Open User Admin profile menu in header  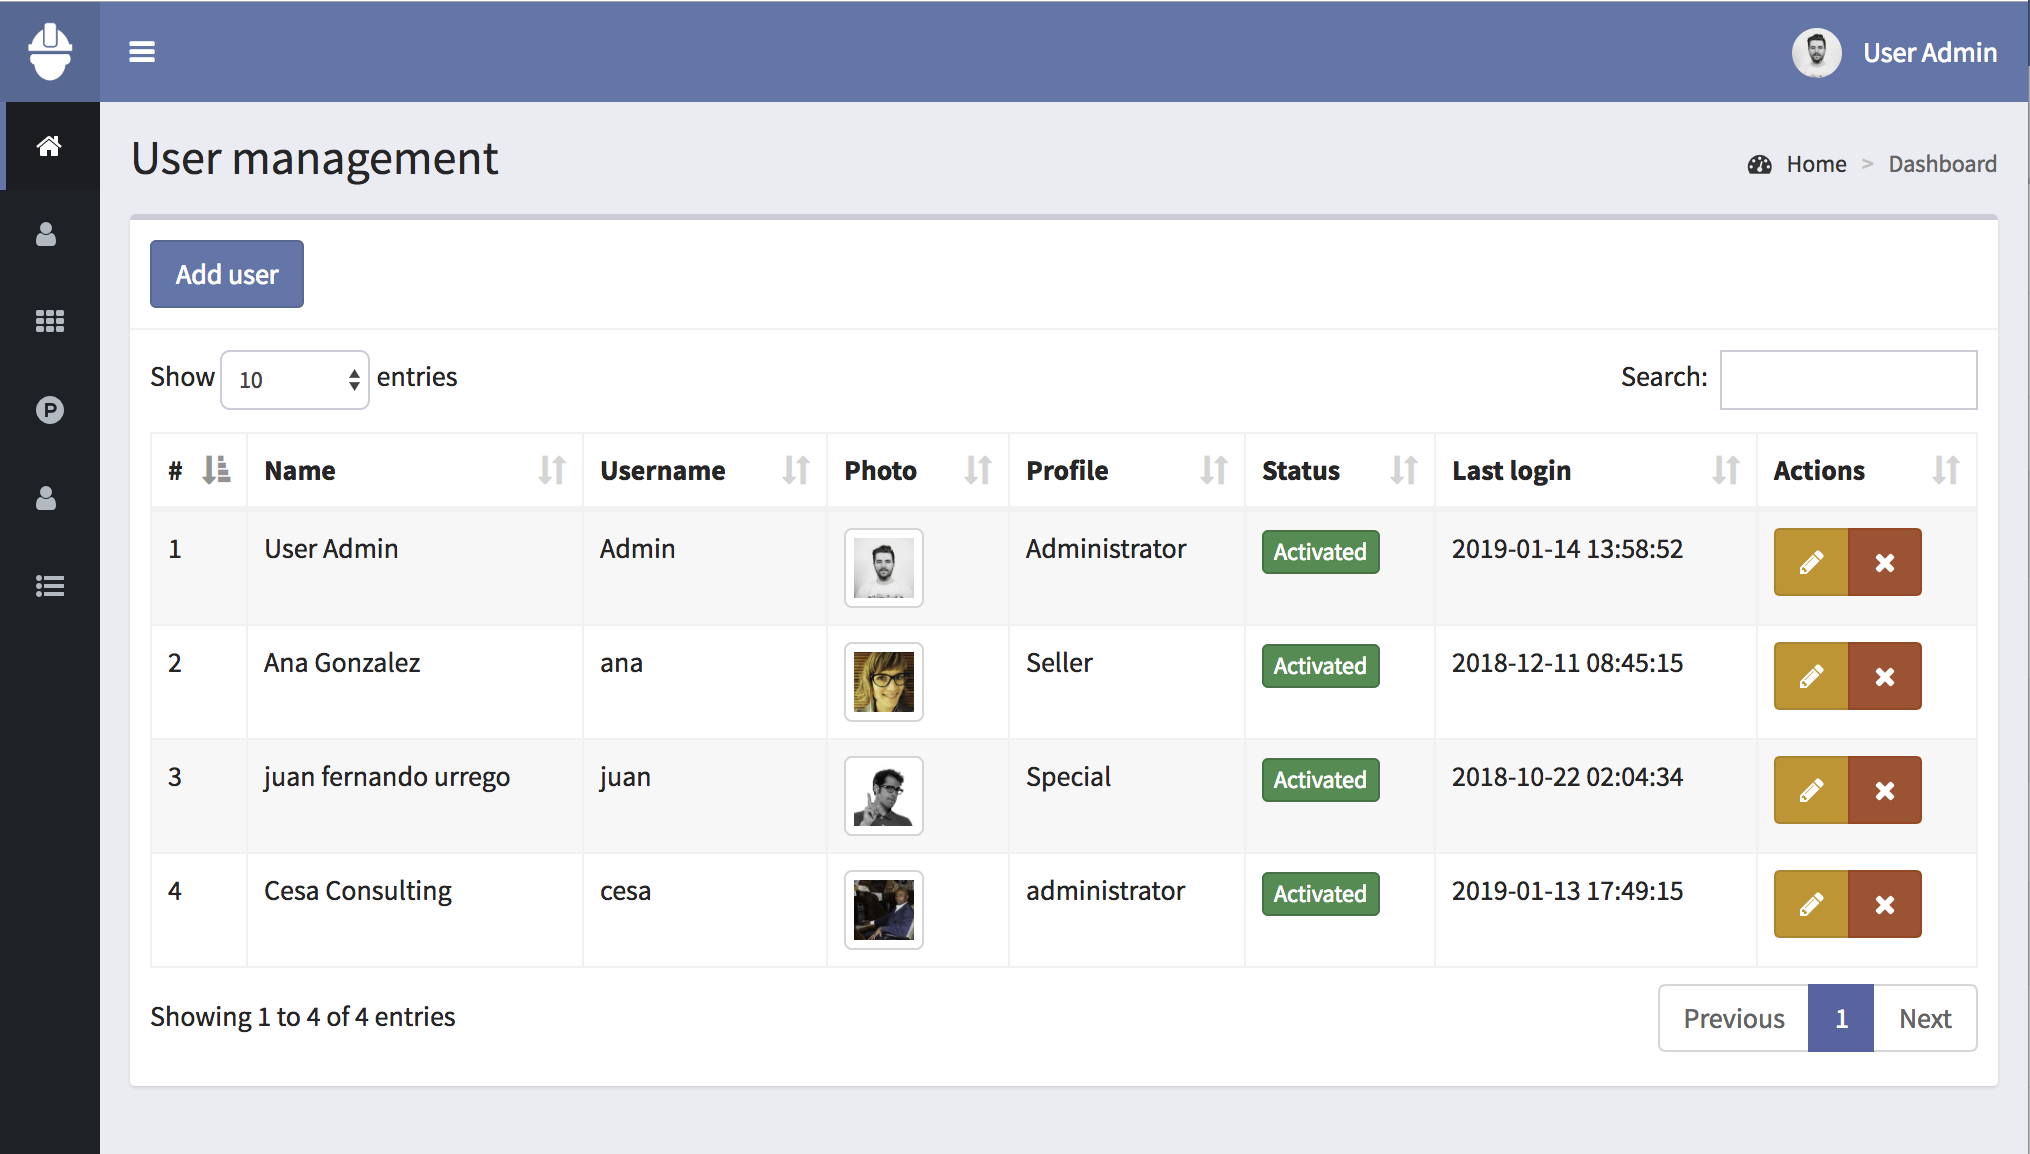click(x=1895, y=52)
